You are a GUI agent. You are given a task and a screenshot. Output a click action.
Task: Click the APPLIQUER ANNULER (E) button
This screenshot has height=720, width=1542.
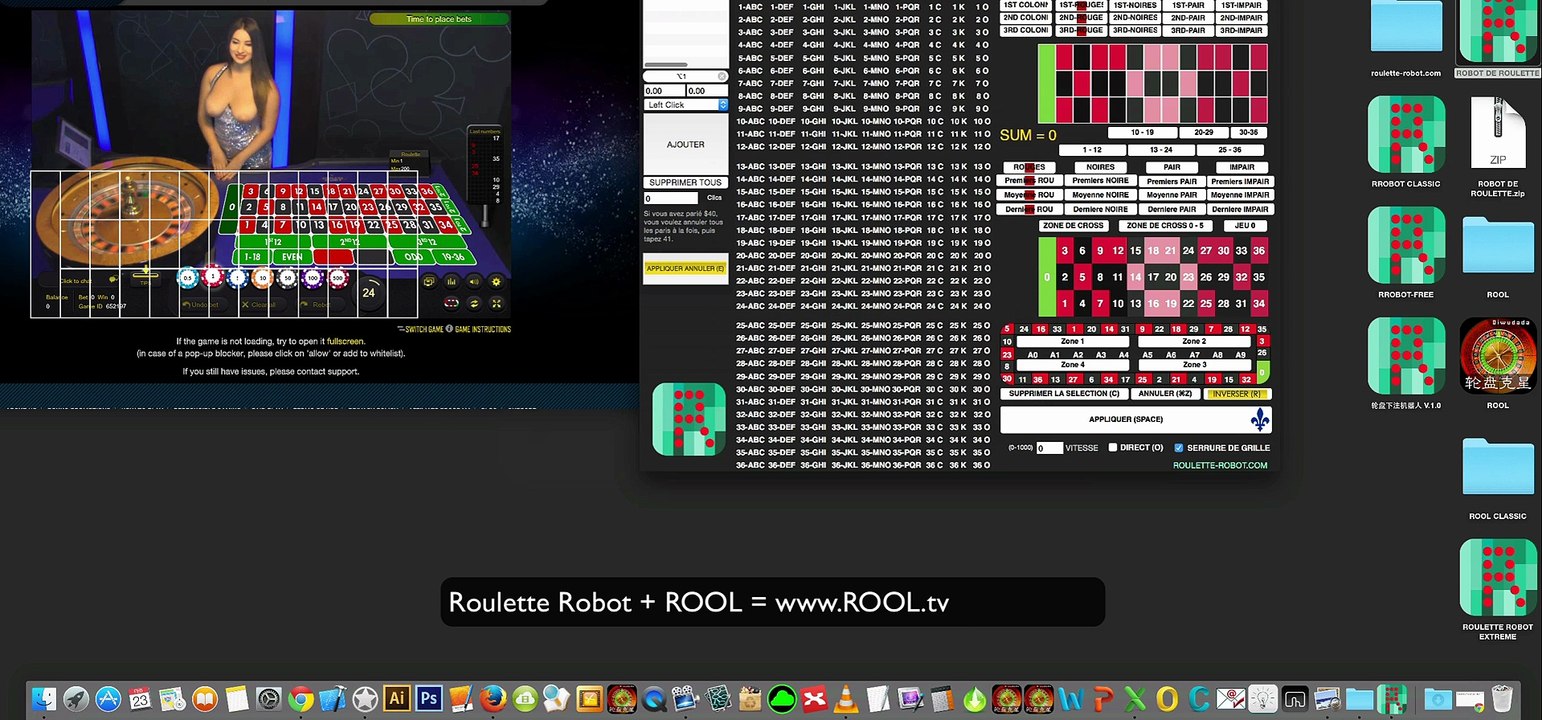[685, 268]
